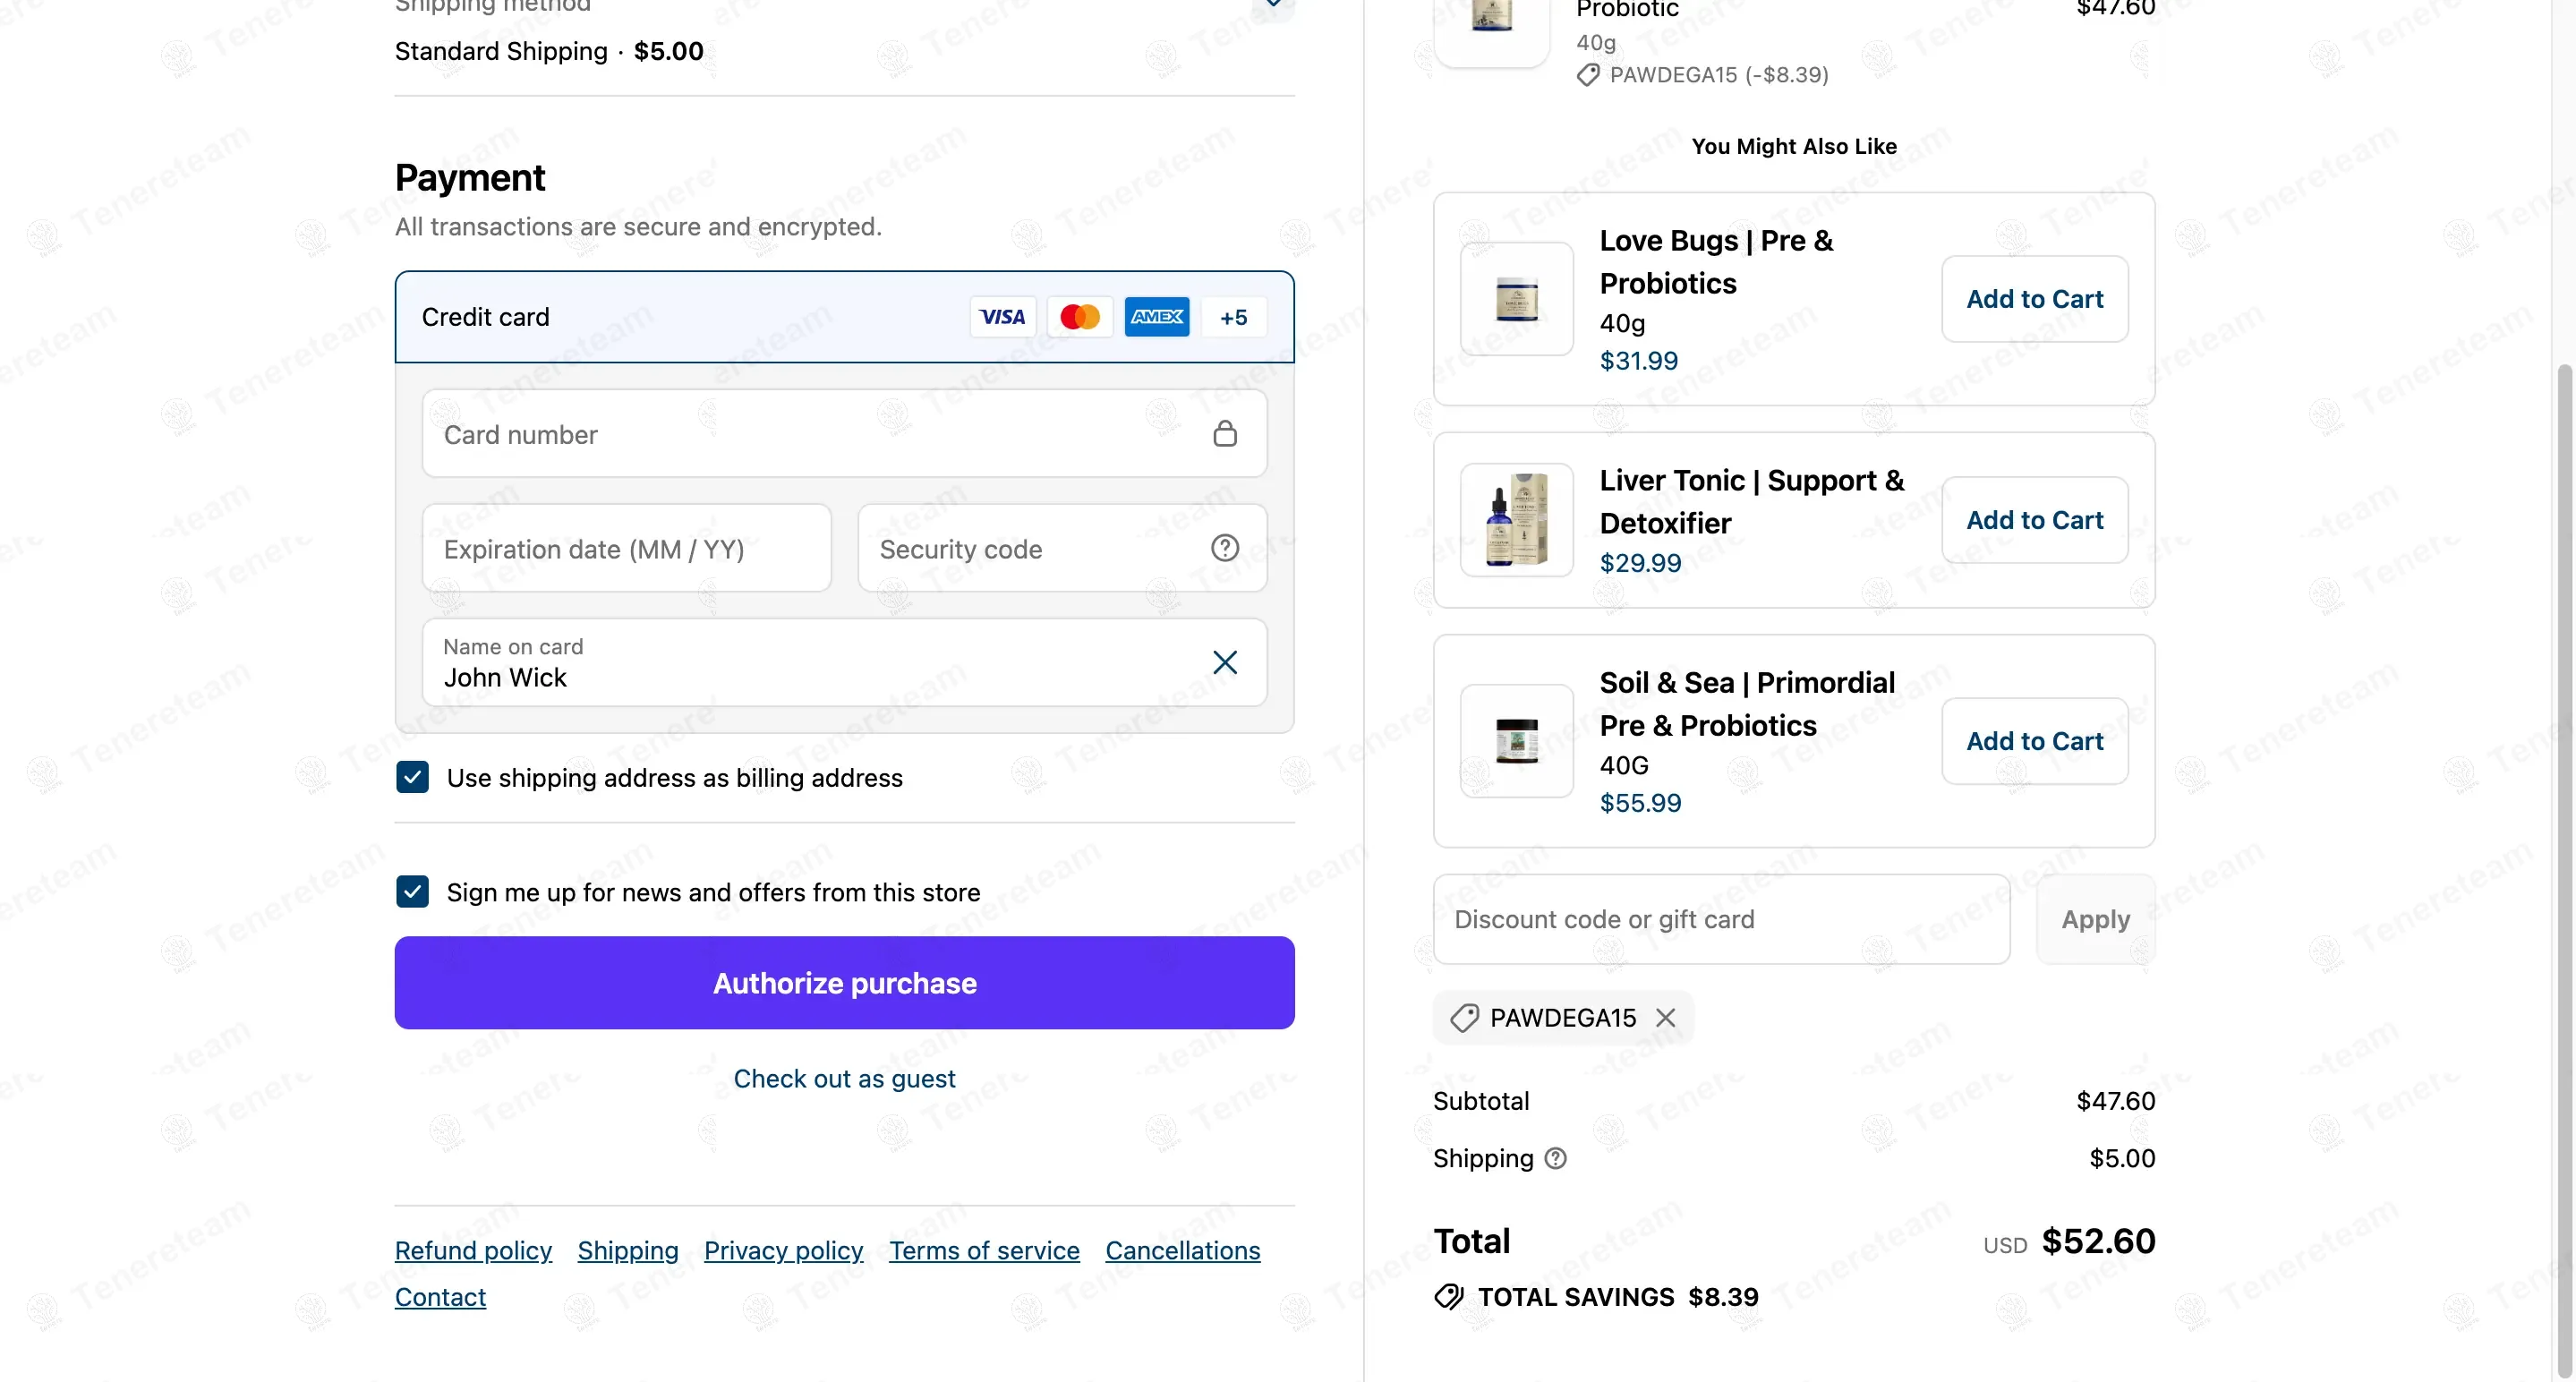Click the Authorize purchase button
2576x1382 pixels.
click(x=845, y=983)
